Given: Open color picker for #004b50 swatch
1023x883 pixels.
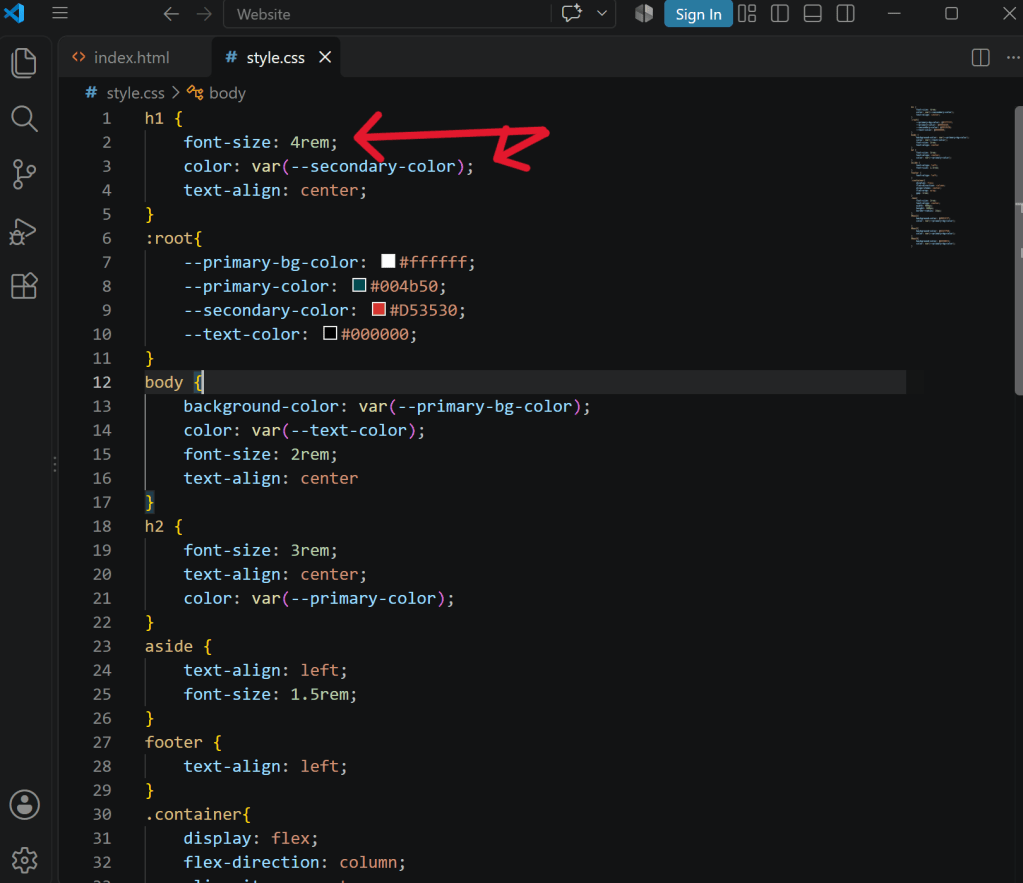Looking at the screenshot, I should click(359, 285).
